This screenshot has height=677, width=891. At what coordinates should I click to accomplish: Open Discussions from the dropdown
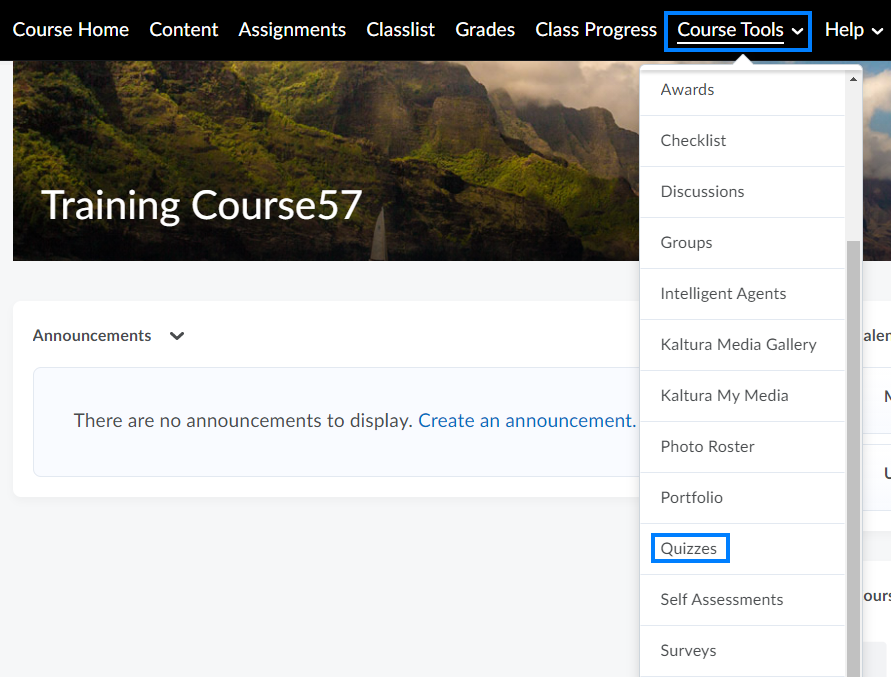(x=702, y=192)
